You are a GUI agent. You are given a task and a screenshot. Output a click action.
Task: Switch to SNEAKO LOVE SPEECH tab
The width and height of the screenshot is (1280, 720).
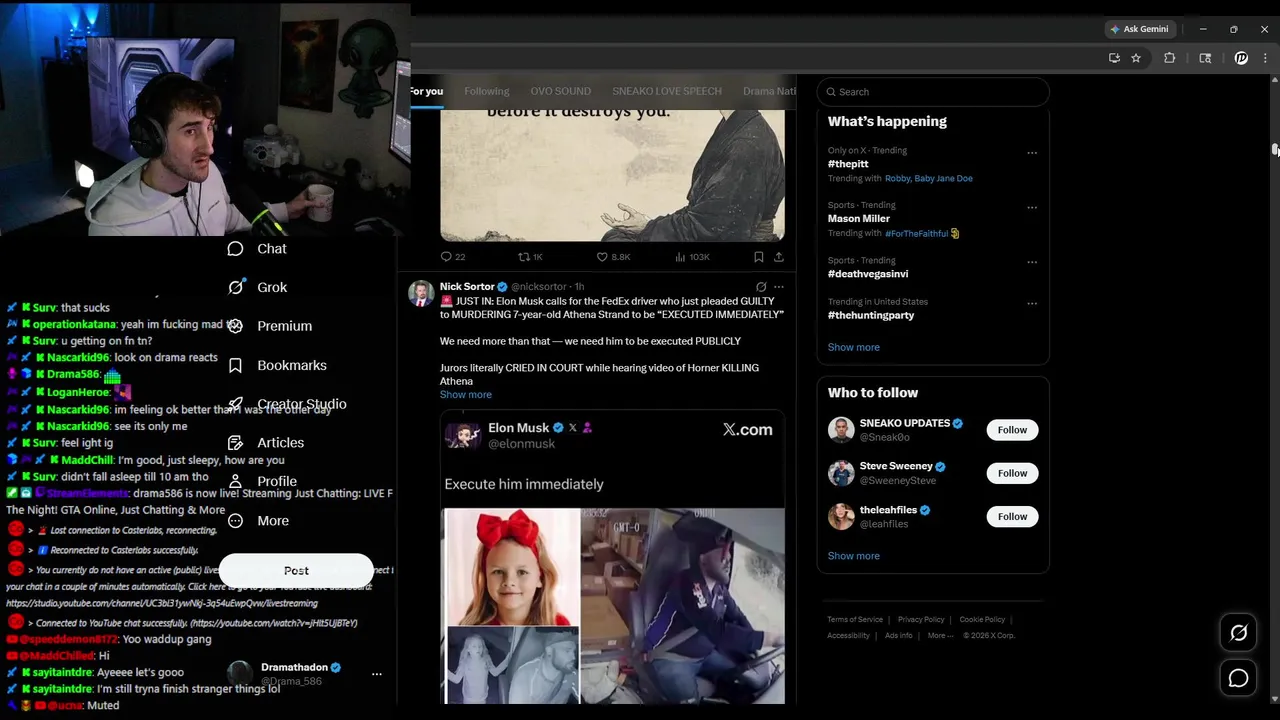667,91
